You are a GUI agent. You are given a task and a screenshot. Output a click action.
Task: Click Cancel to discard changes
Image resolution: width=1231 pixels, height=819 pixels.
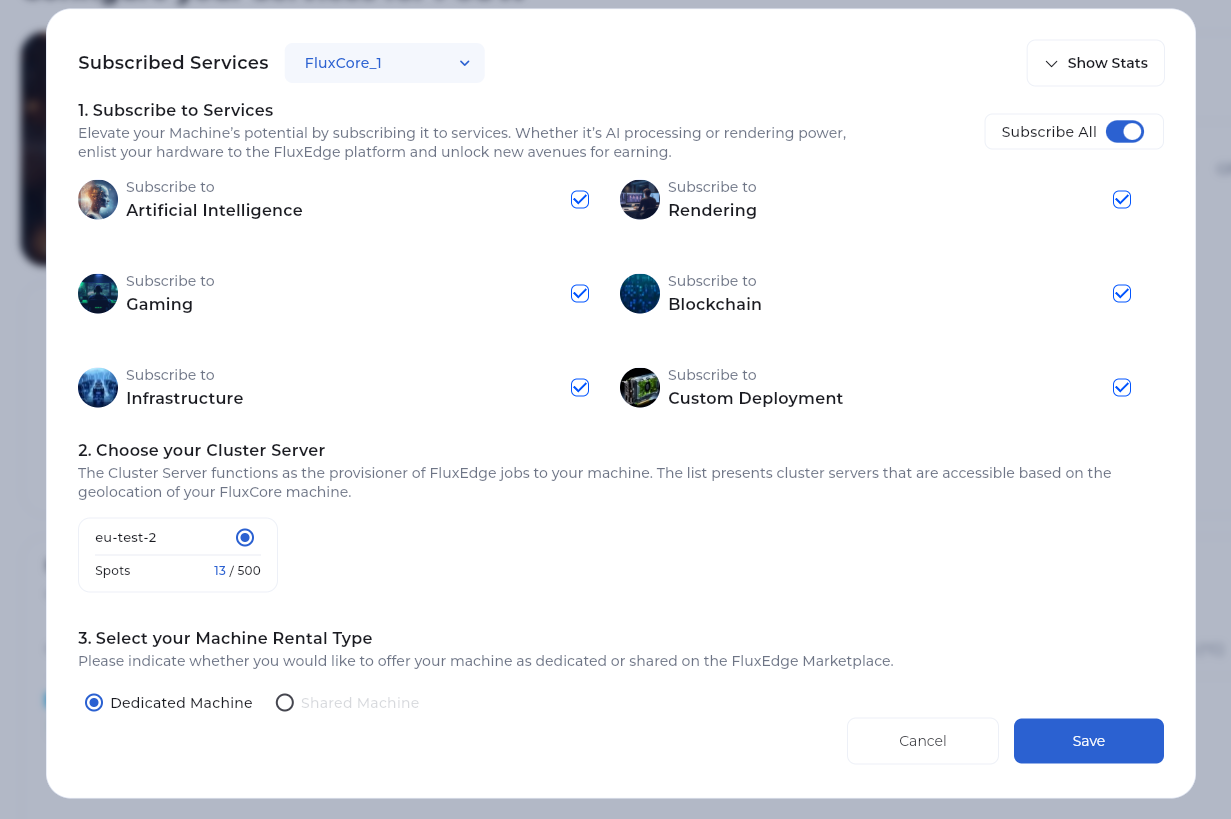coord(922,741)
